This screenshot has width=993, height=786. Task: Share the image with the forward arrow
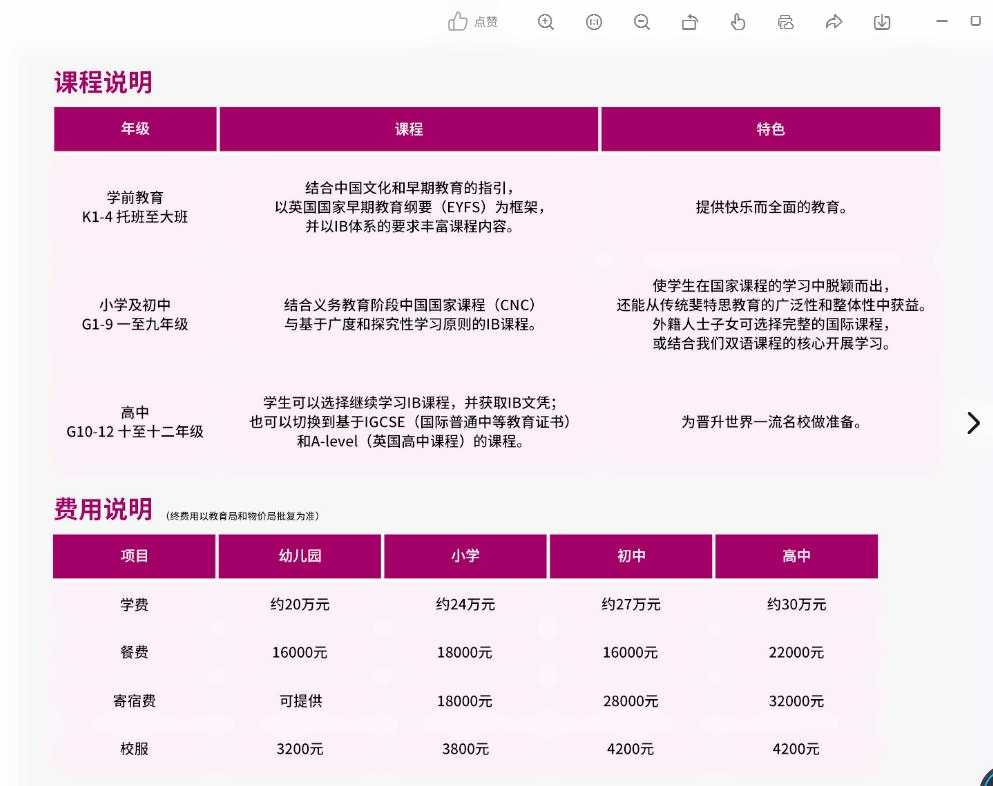[834, 22]
